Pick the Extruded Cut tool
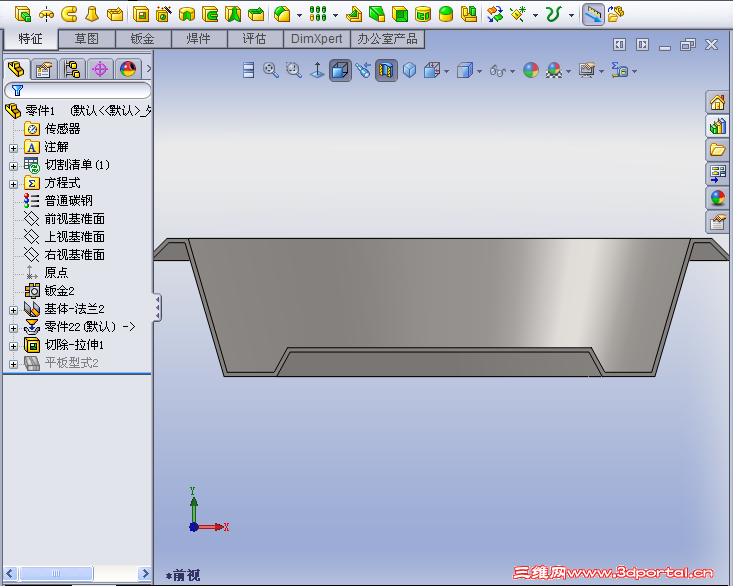The width and height of the screenshot is (733, 586). point(141,14)
